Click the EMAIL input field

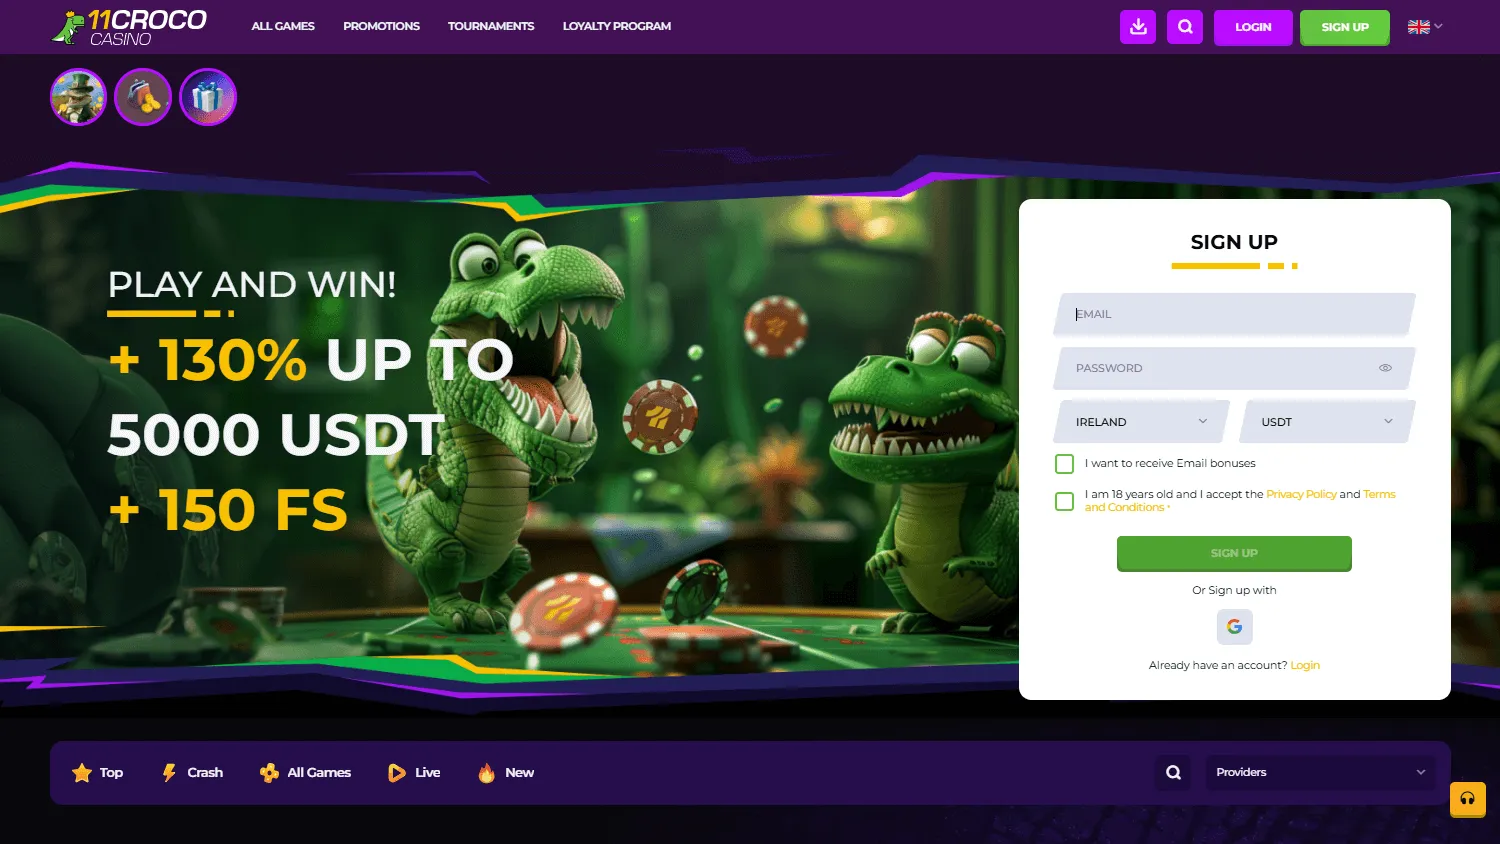[x=1234, y=313]
